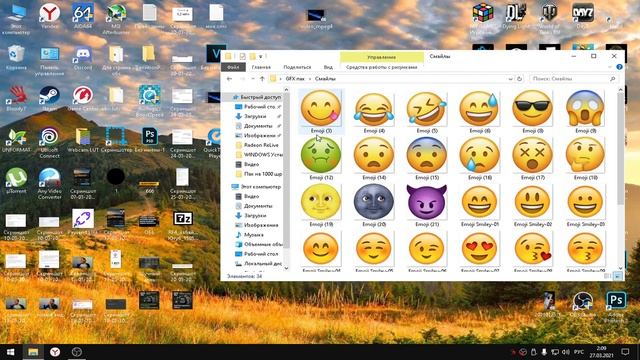
Task: Select Этот компьютер in navigation pane
Action: tap(257, 187)
